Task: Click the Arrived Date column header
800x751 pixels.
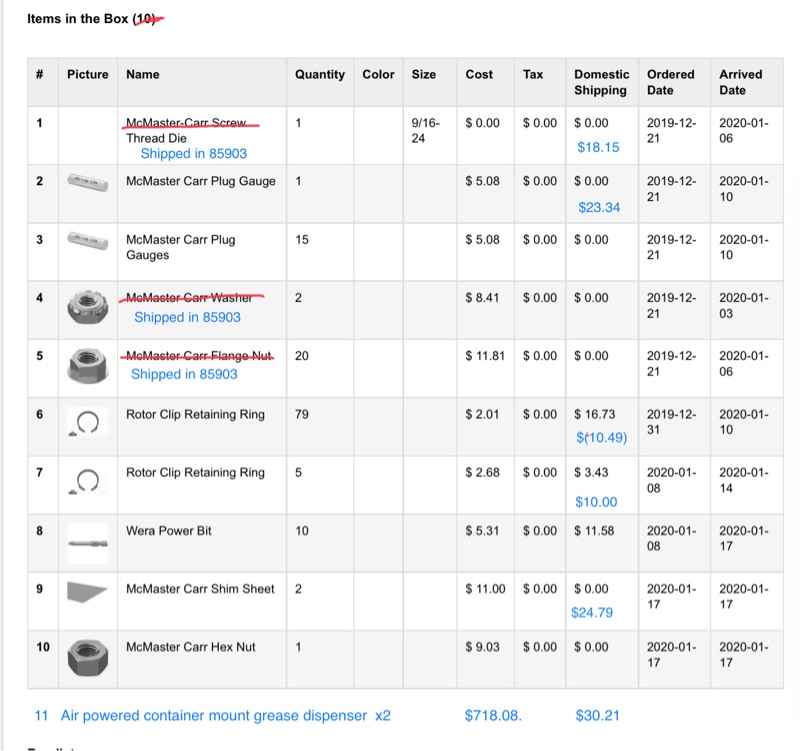Action: (740, 82)
